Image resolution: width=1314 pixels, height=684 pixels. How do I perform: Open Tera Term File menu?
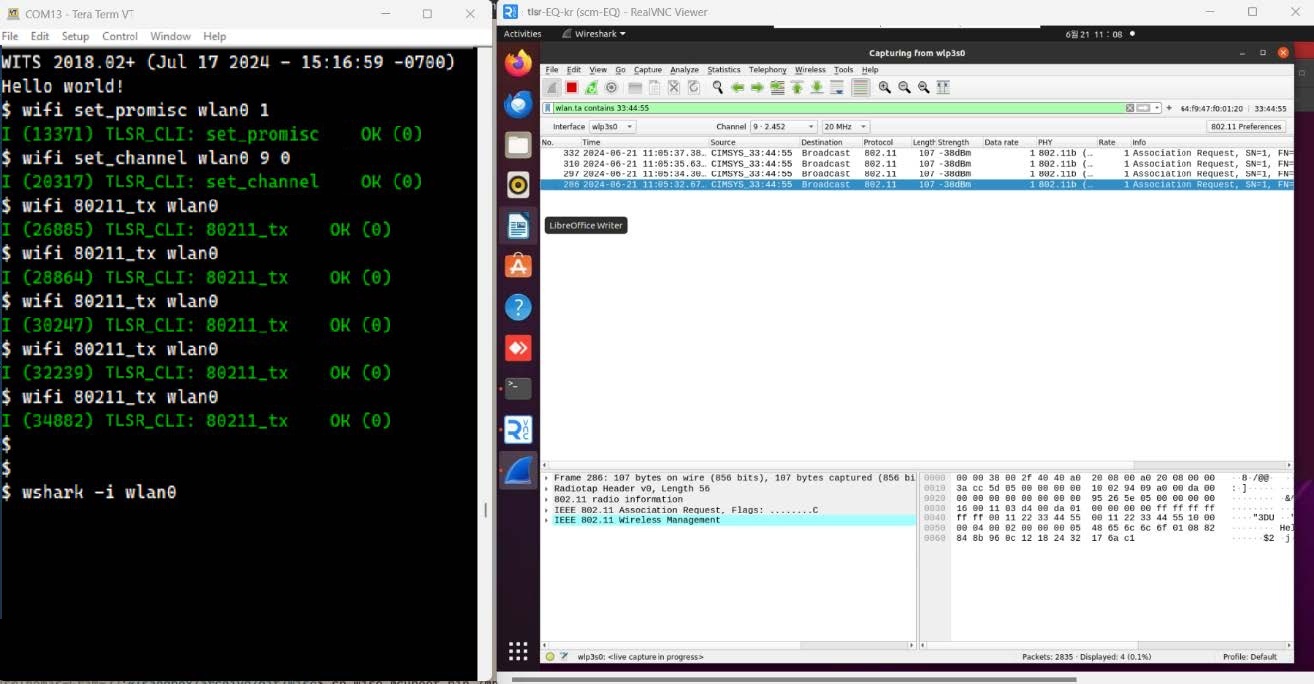tap(10, 36)
